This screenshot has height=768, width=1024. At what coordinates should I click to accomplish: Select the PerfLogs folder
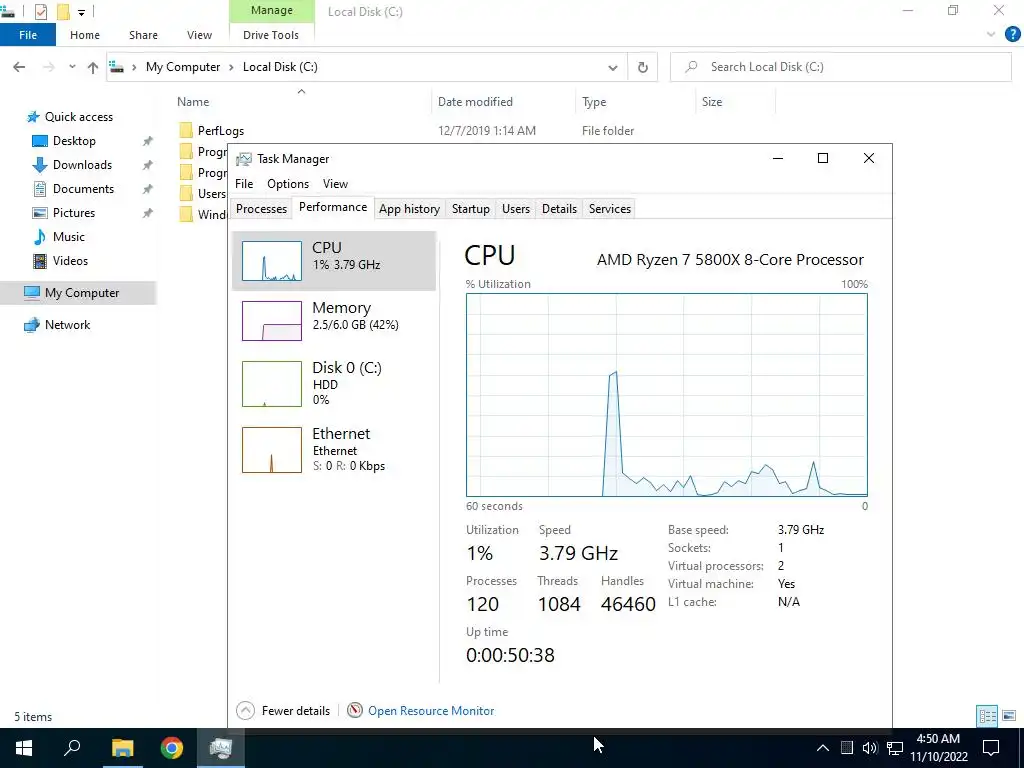[x=221, y=131]
